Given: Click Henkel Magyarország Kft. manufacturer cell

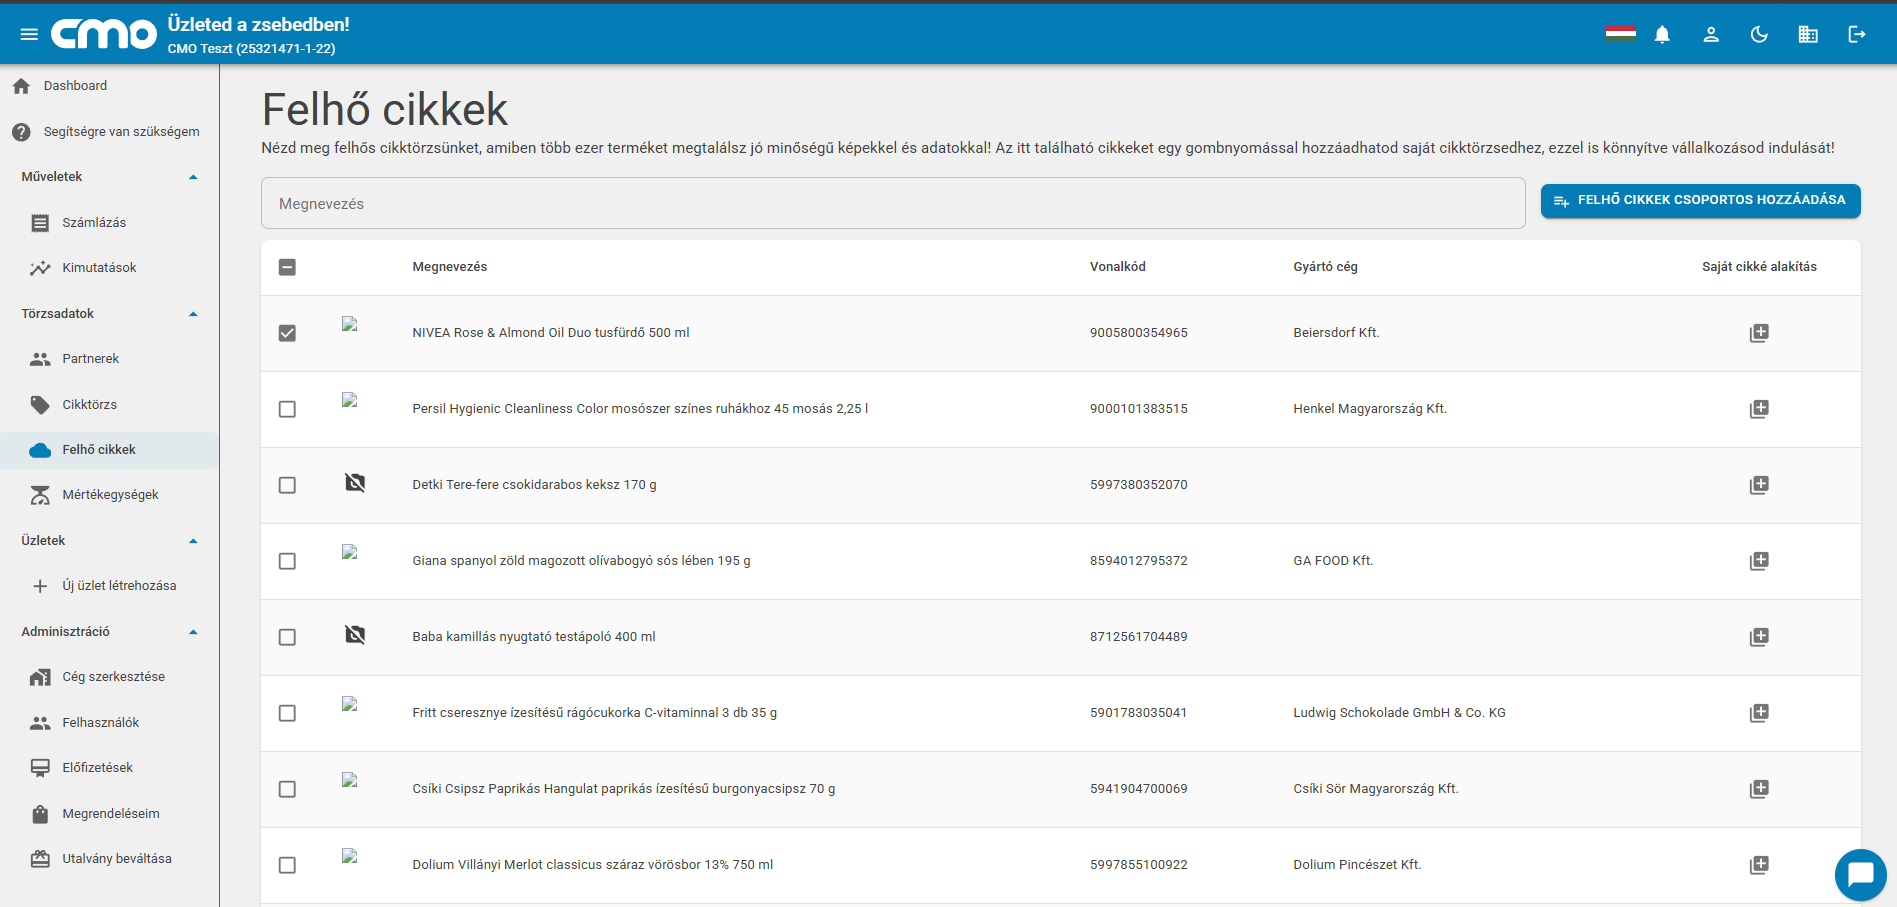Looking at the screenshot, I should 1370,409.
